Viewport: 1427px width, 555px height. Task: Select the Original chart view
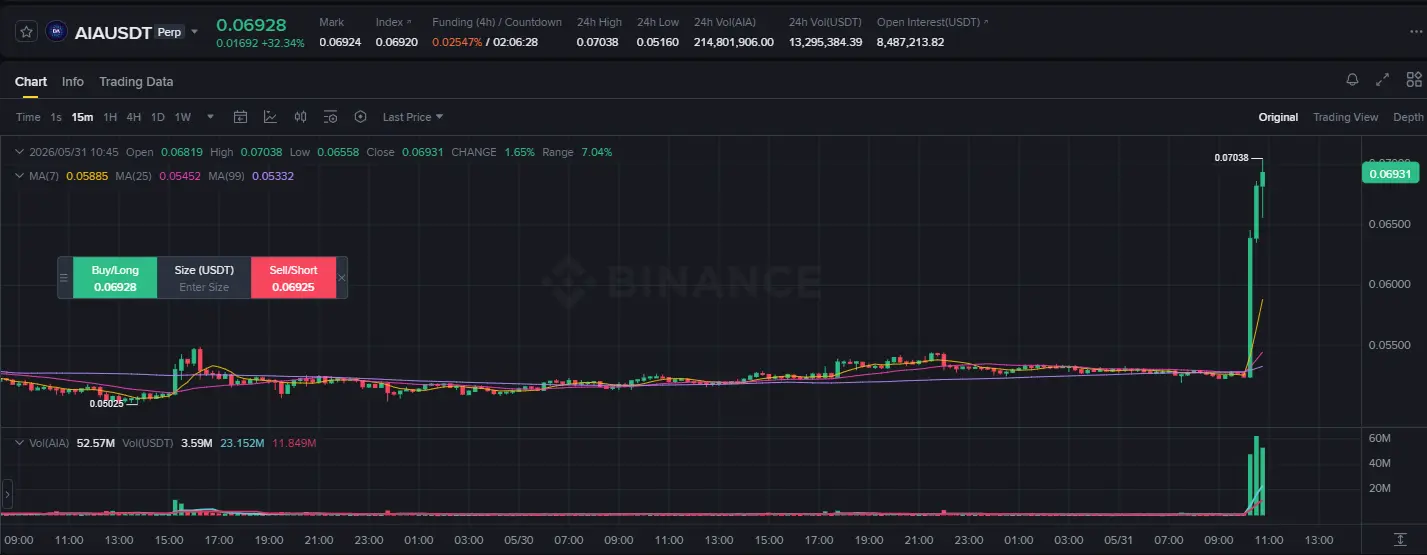click(1278, 117)
